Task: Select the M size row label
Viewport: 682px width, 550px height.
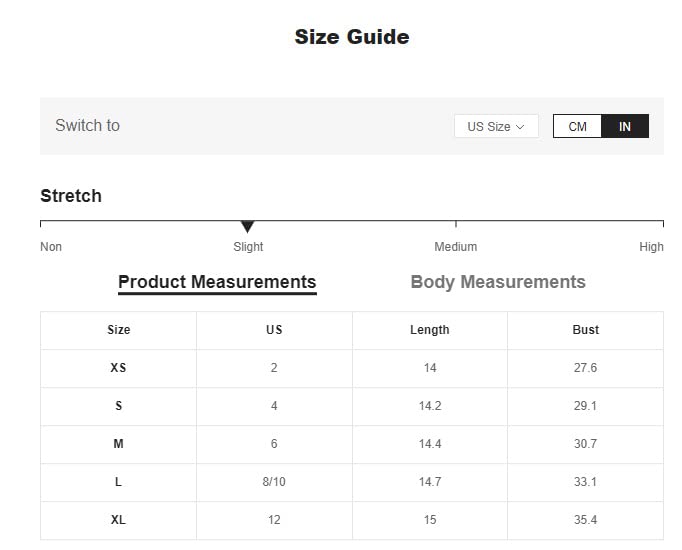Action: coord(118,444)
